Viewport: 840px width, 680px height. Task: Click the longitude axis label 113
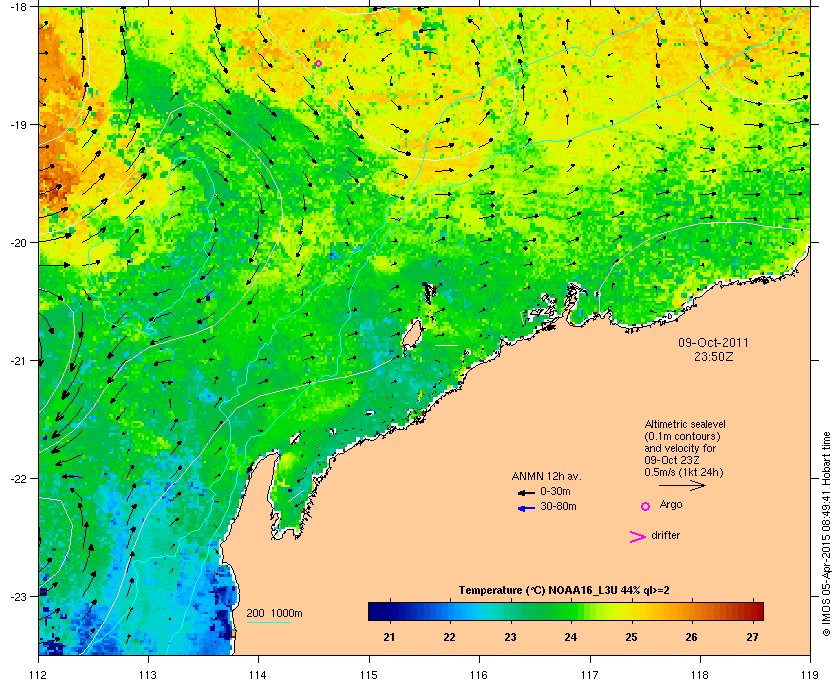[x=148, y=674]
